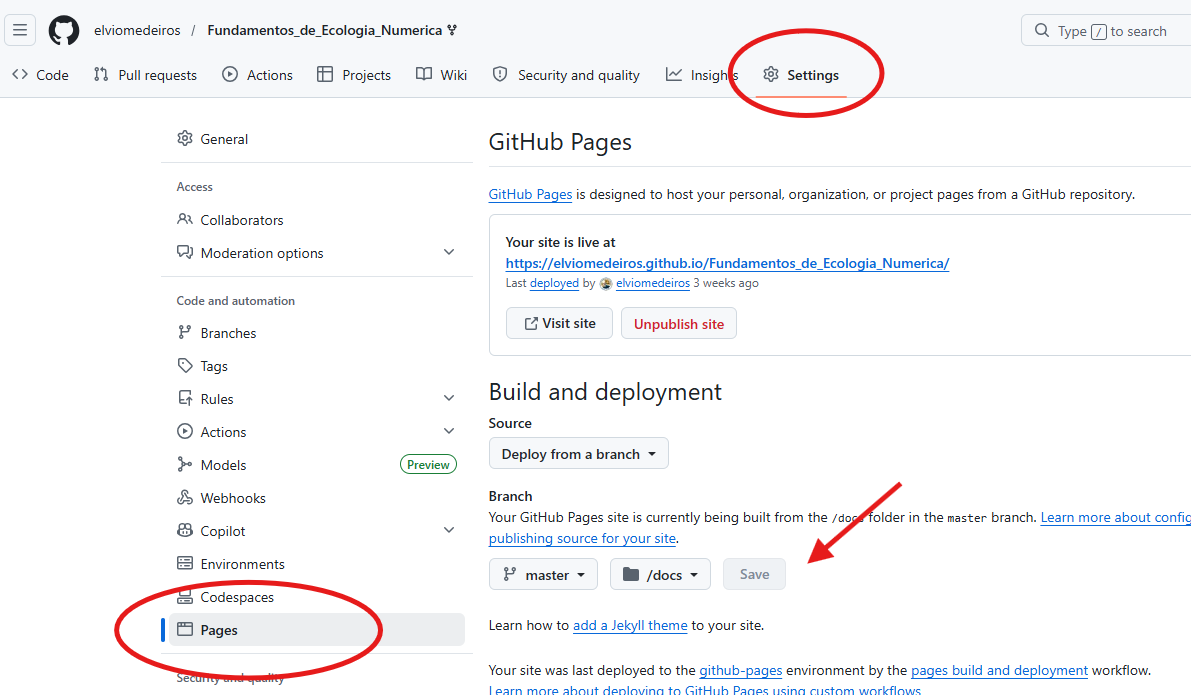Viewport: 1191px width, 695px height.
Task: Click the elviomedeiros deployer link
Action: [x=652, y=283]
